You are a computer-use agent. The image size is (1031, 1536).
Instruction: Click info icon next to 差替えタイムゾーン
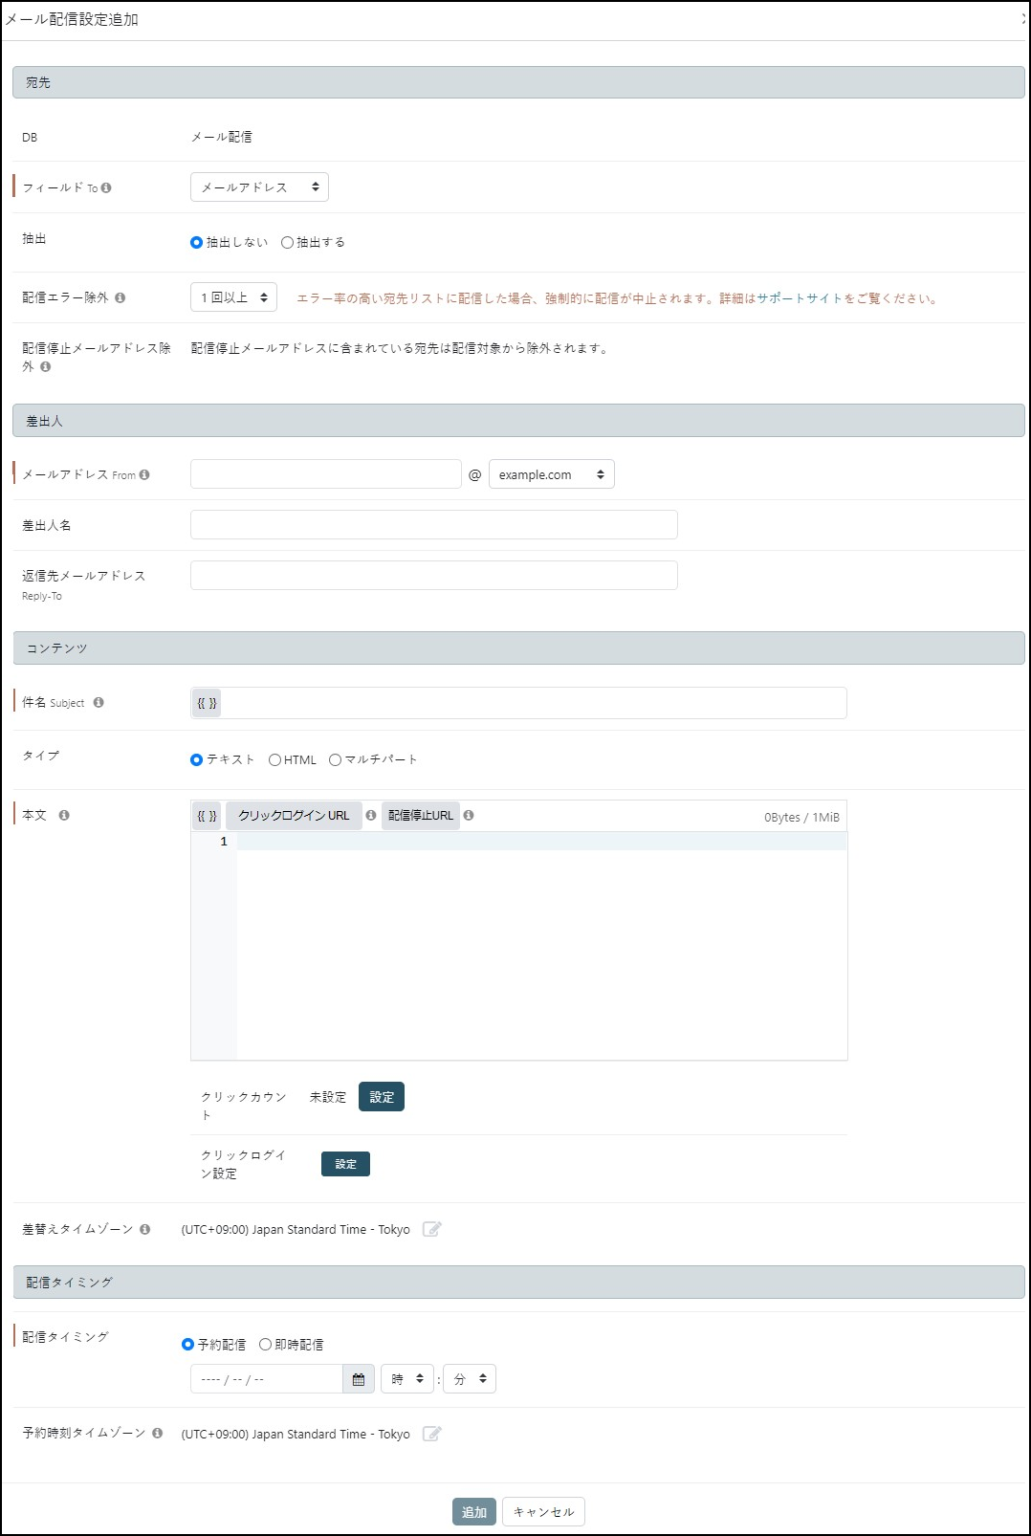tap(145, 1229)
